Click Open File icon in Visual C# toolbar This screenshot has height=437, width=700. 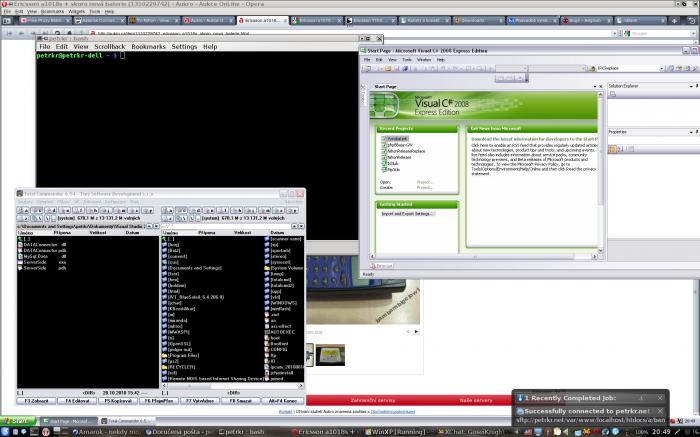coord(388,68)
